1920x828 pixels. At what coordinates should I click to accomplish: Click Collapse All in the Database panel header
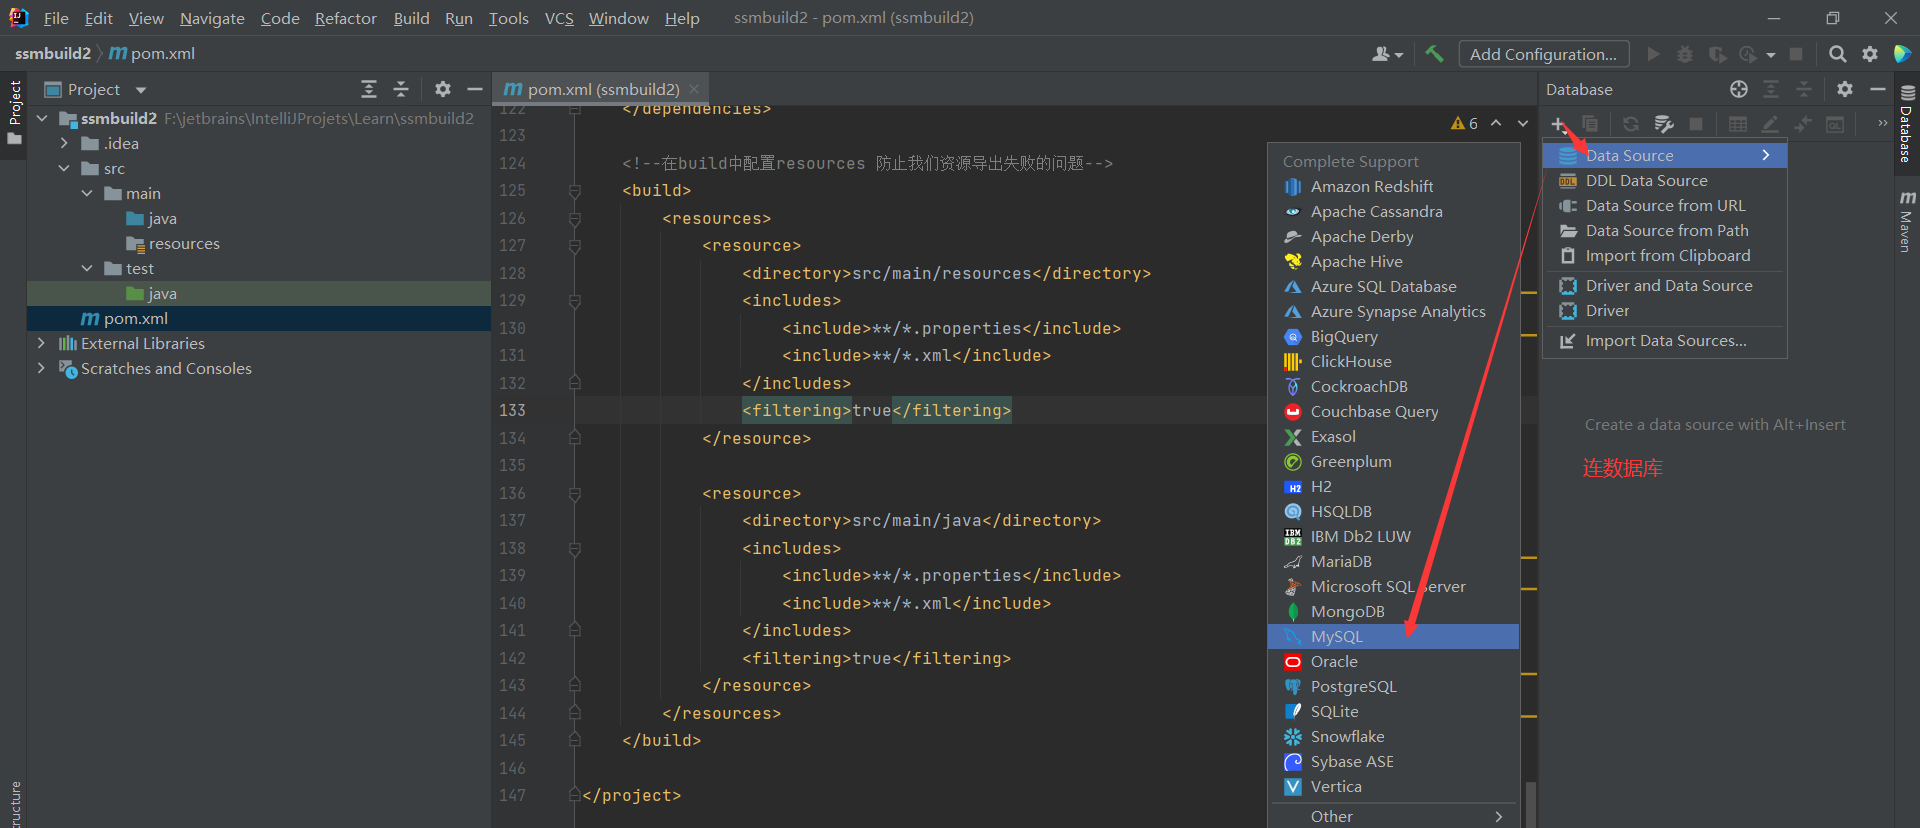(1804, 89)
